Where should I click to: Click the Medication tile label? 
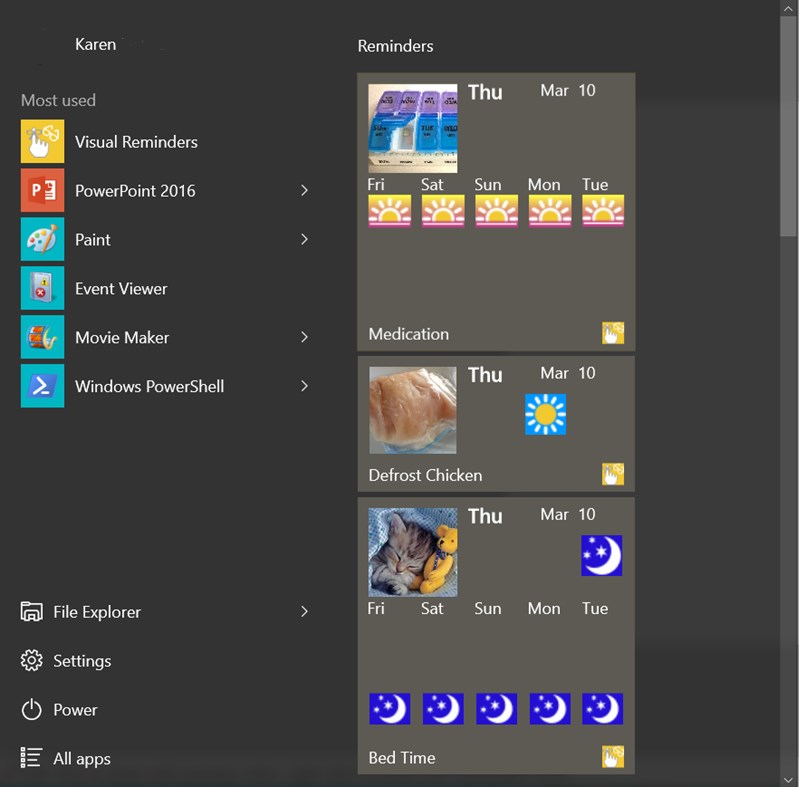click(409, 334)
